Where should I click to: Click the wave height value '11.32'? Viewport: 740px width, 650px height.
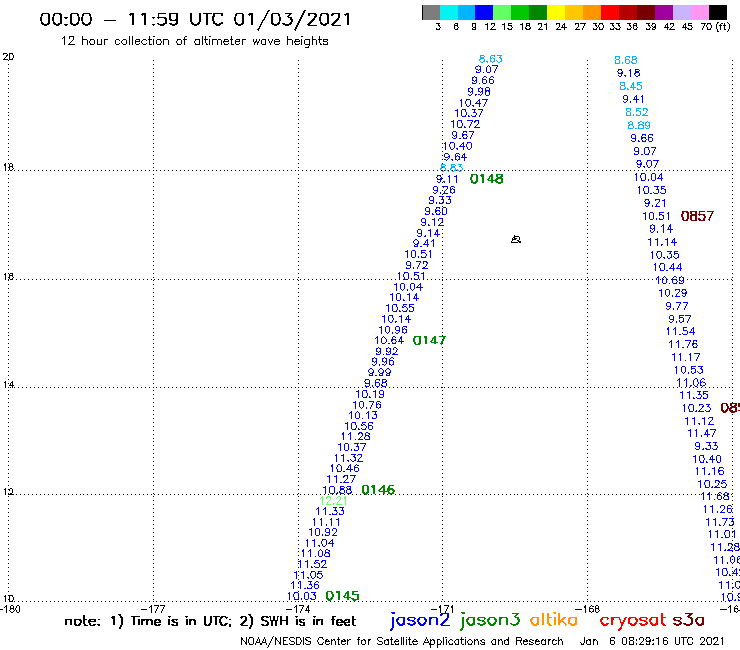348,458
